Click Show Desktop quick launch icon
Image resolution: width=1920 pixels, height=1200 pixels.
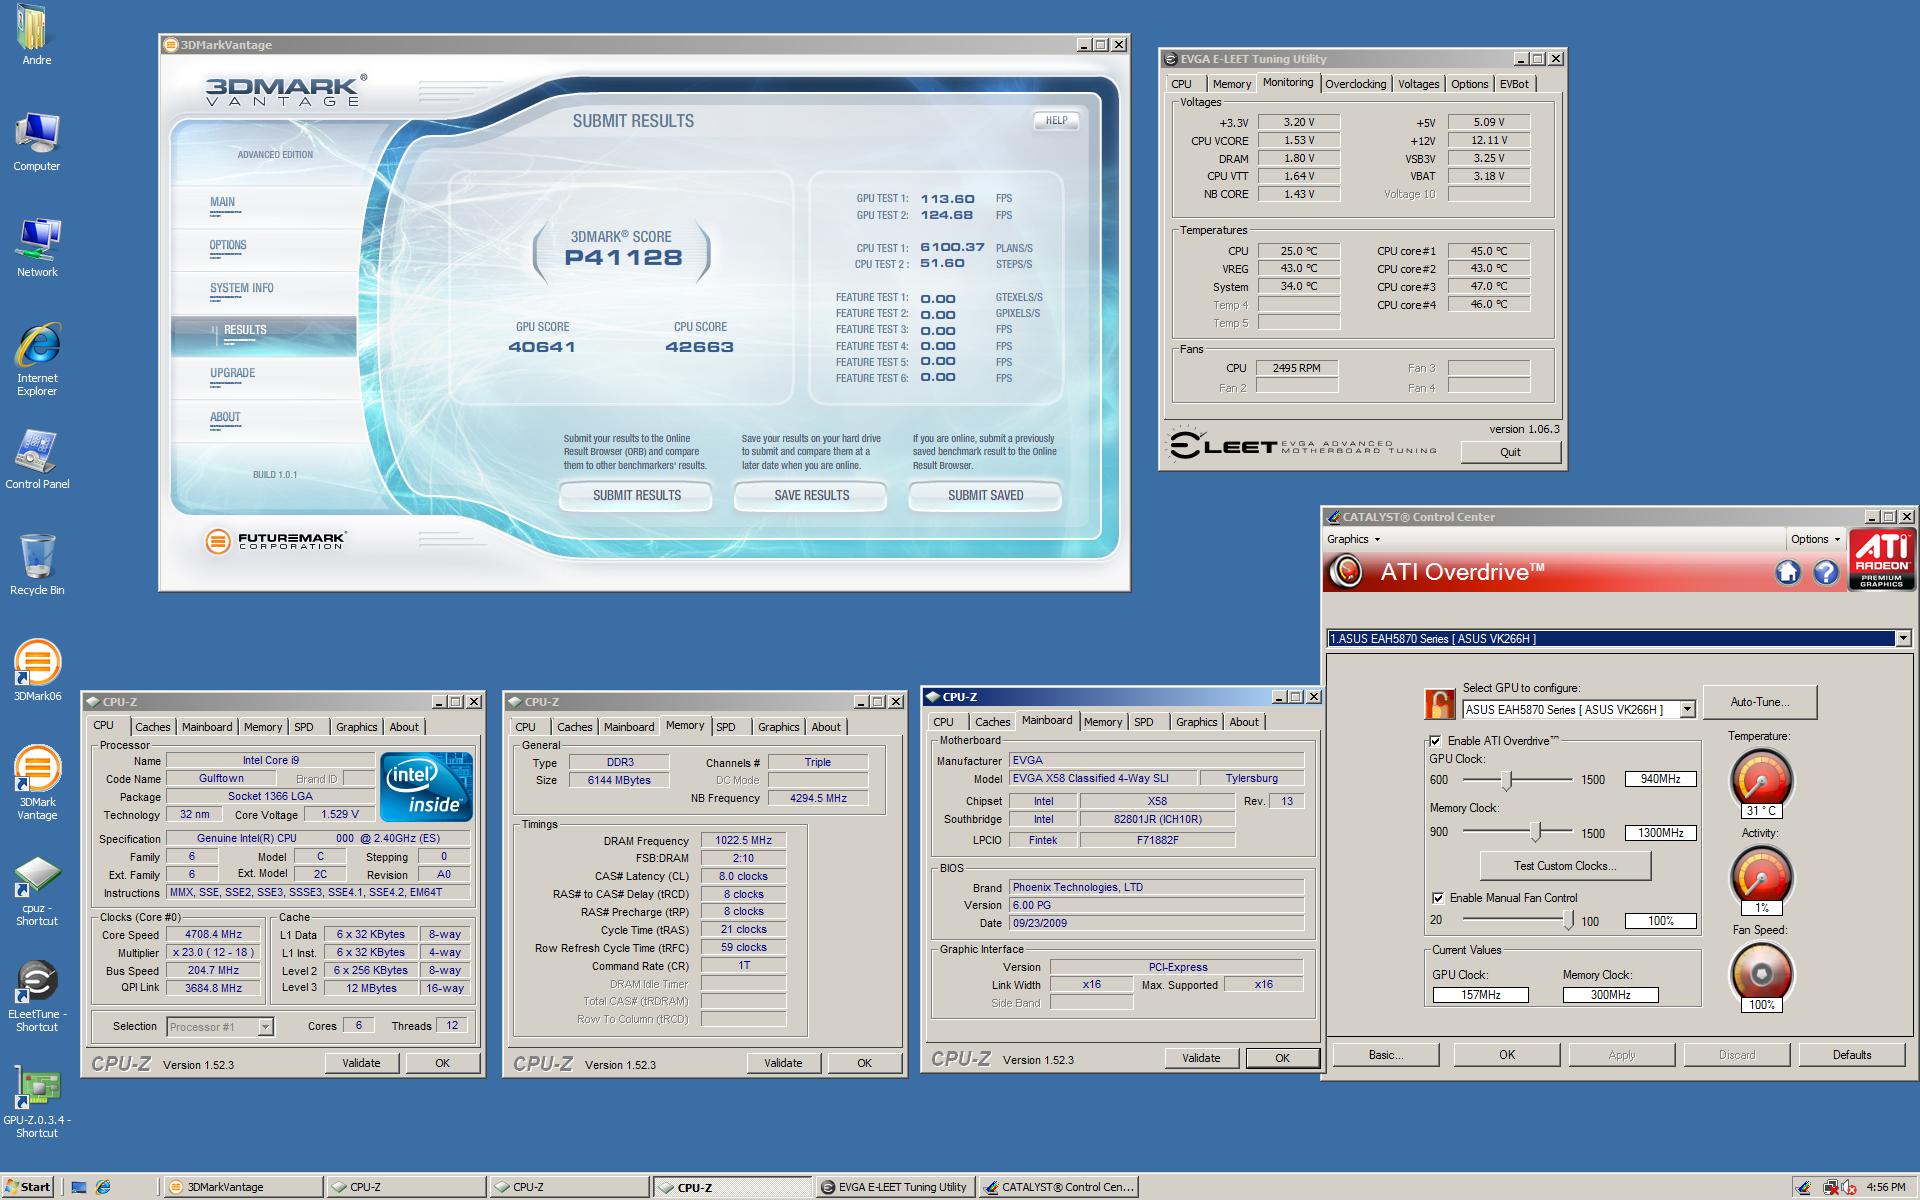79,1187
